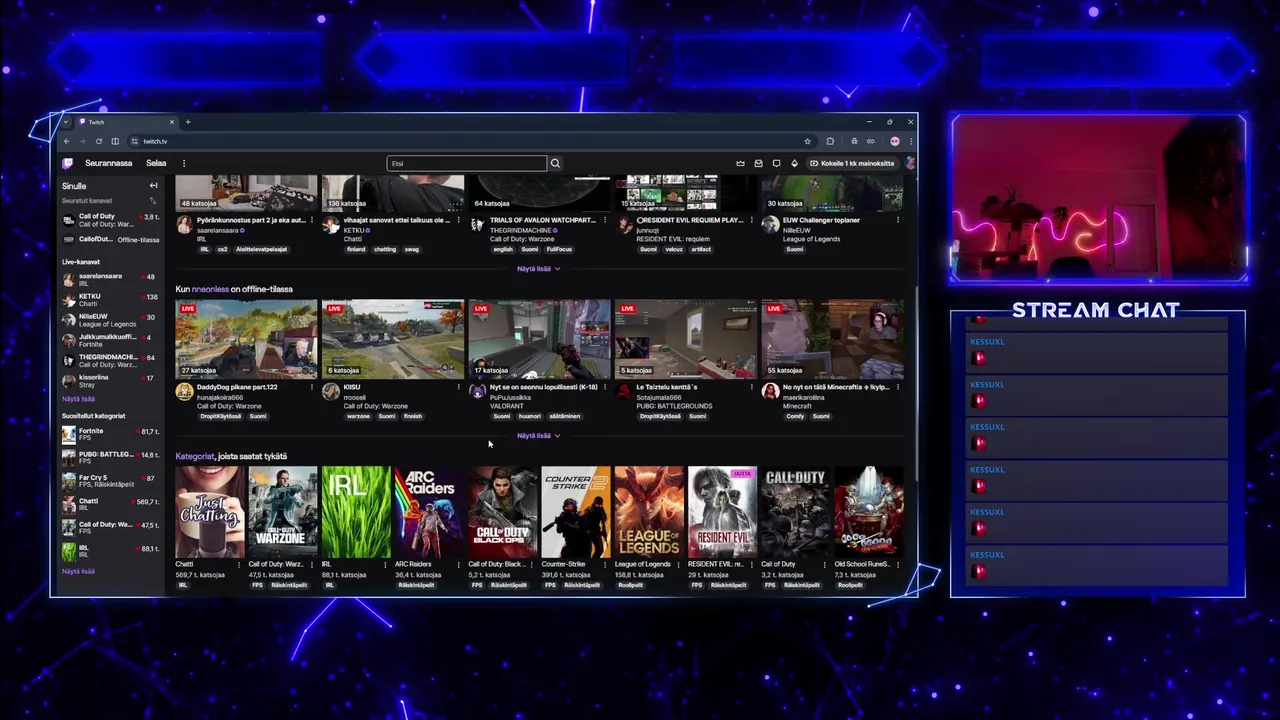Click the PUBG: BATTLEGROUNDS game link under Sotajumala666
1280x720 pixels.
point(674,407)
